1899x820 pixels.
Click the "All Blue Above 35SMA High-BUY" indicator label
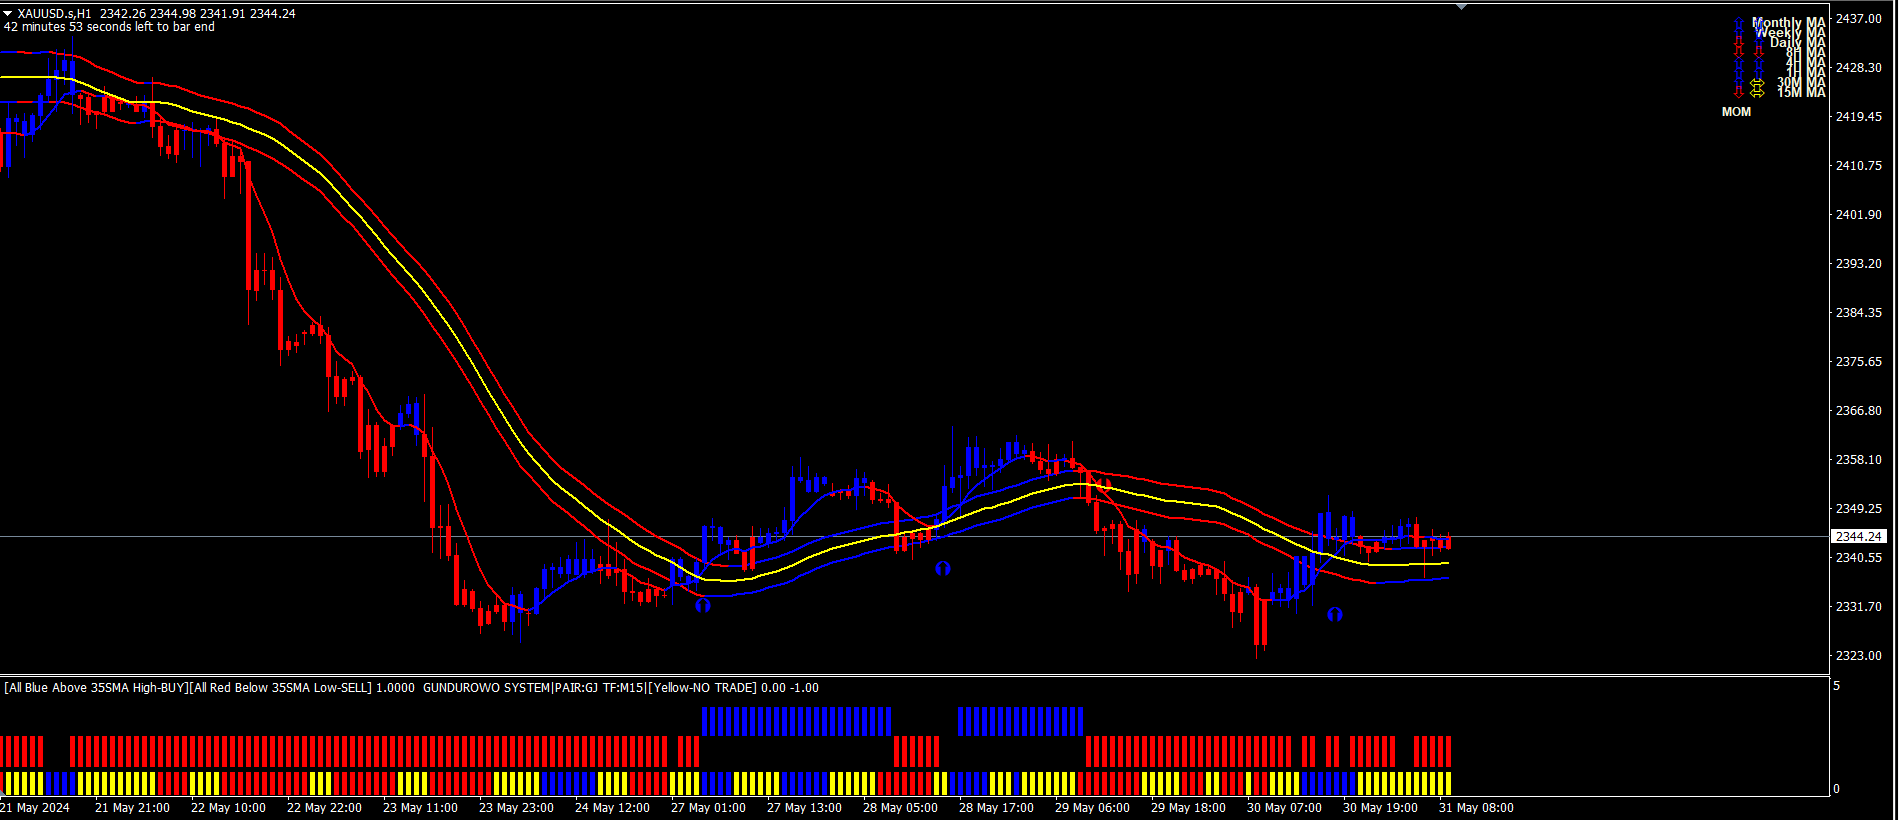click(96, 688)
